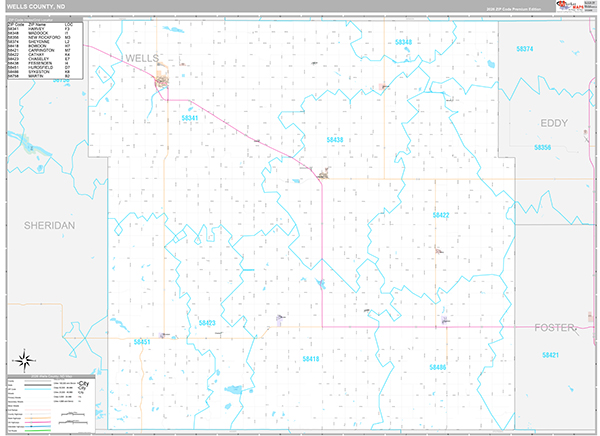
Task: Click ZIP code label 58451
Action: tap(142, 342)
